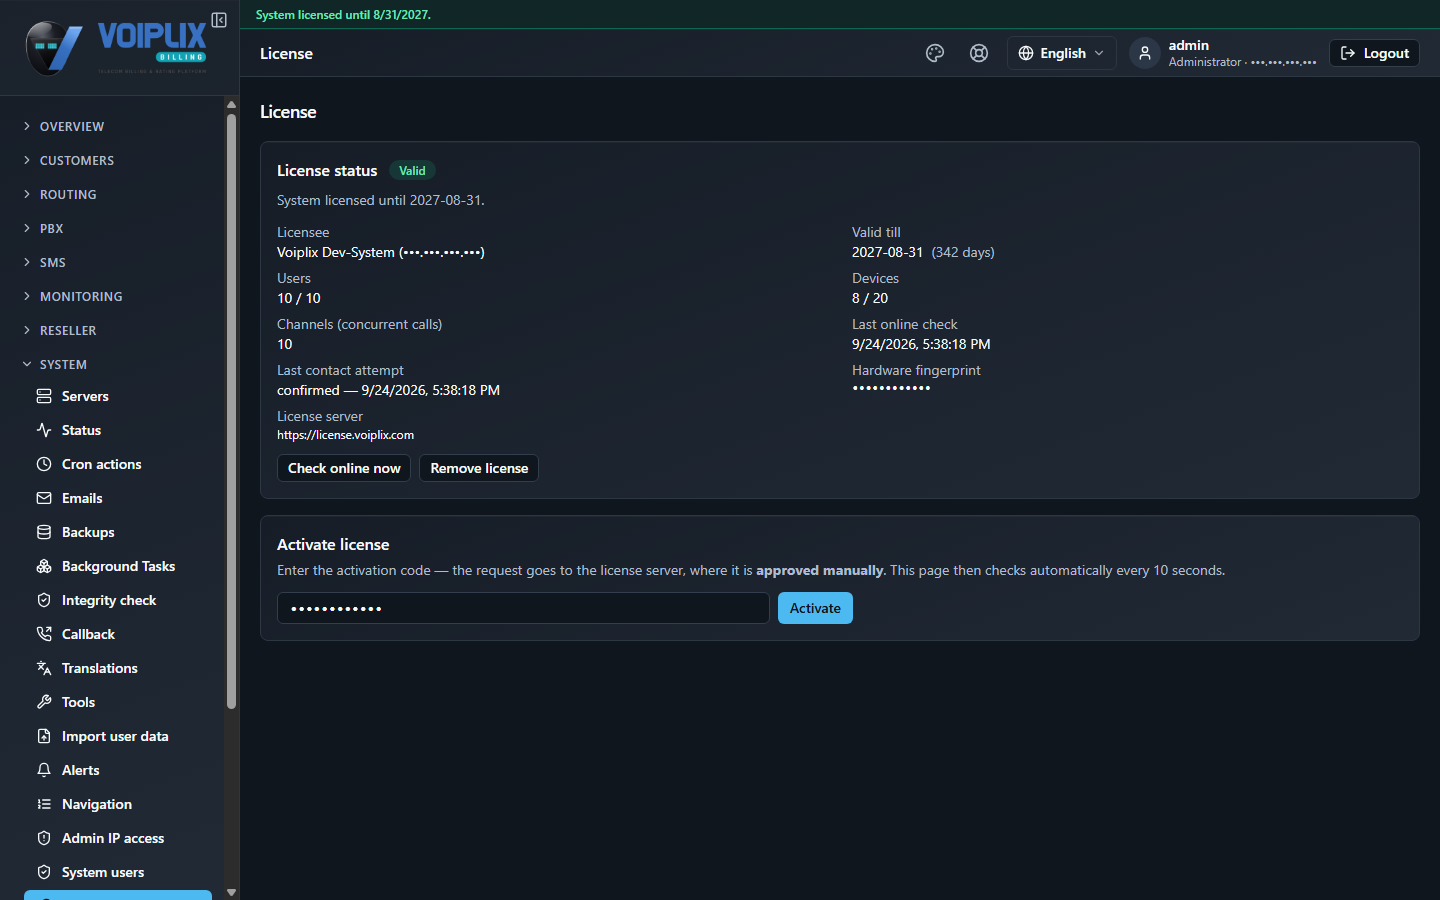Click the license server URL

(345, 435)
